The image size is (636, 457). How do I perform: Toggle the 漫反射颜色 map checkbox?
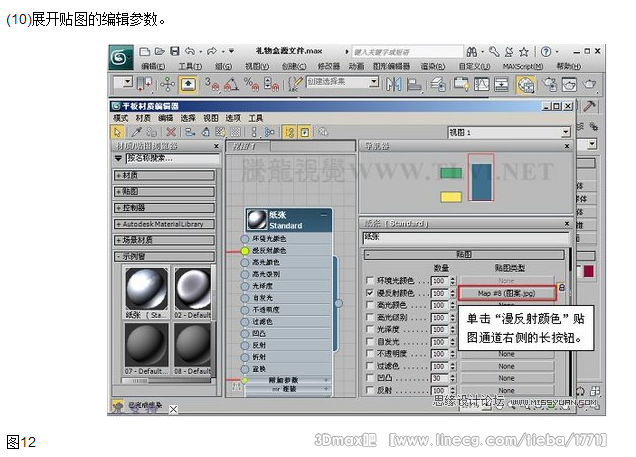[370, 293]
